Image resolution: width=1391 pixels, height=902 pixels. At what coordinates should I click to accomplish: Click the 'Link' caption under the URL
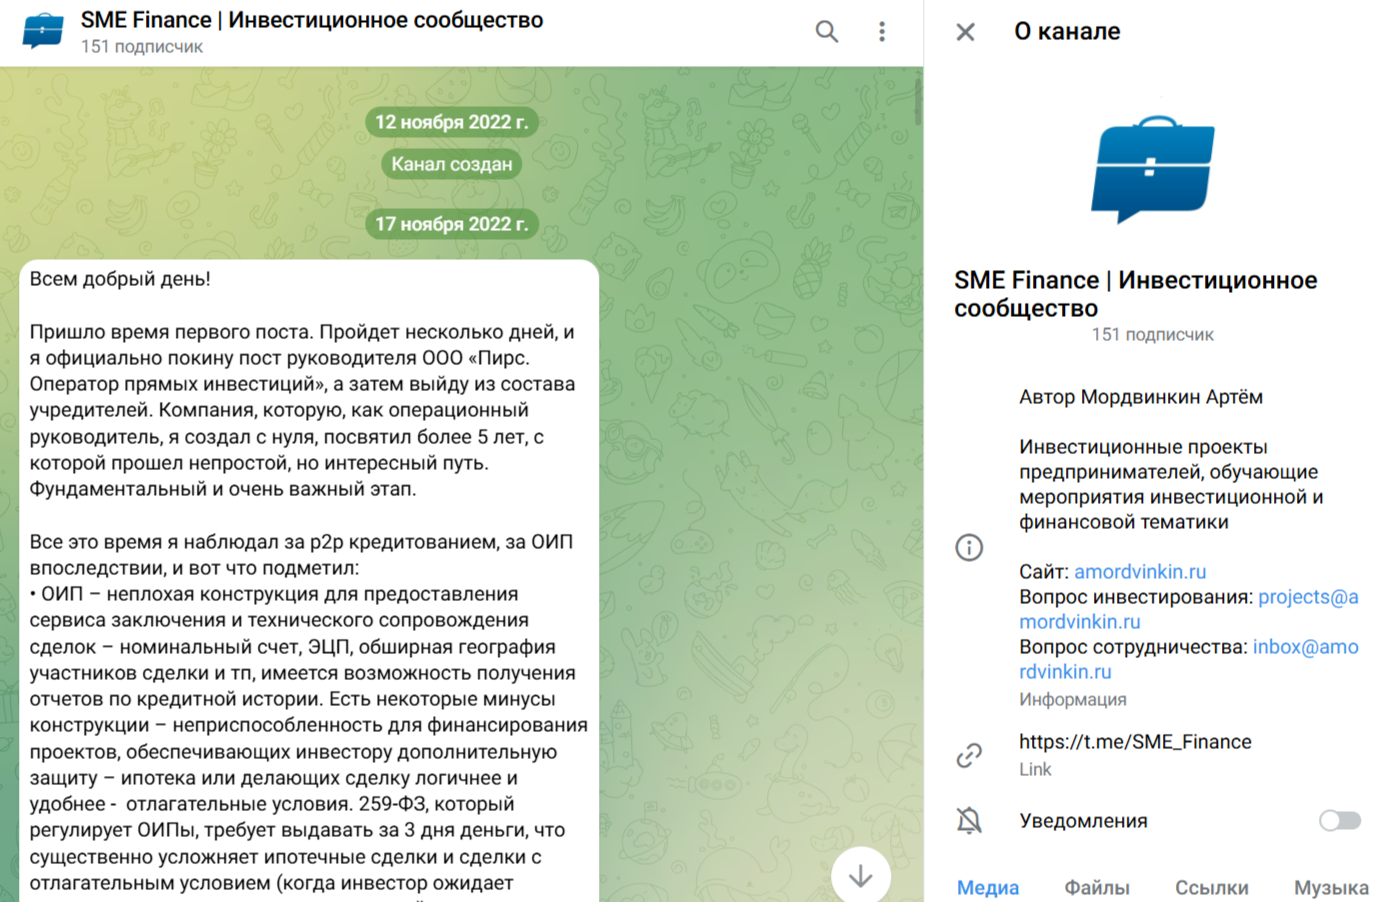click(x=1035, y=770)
